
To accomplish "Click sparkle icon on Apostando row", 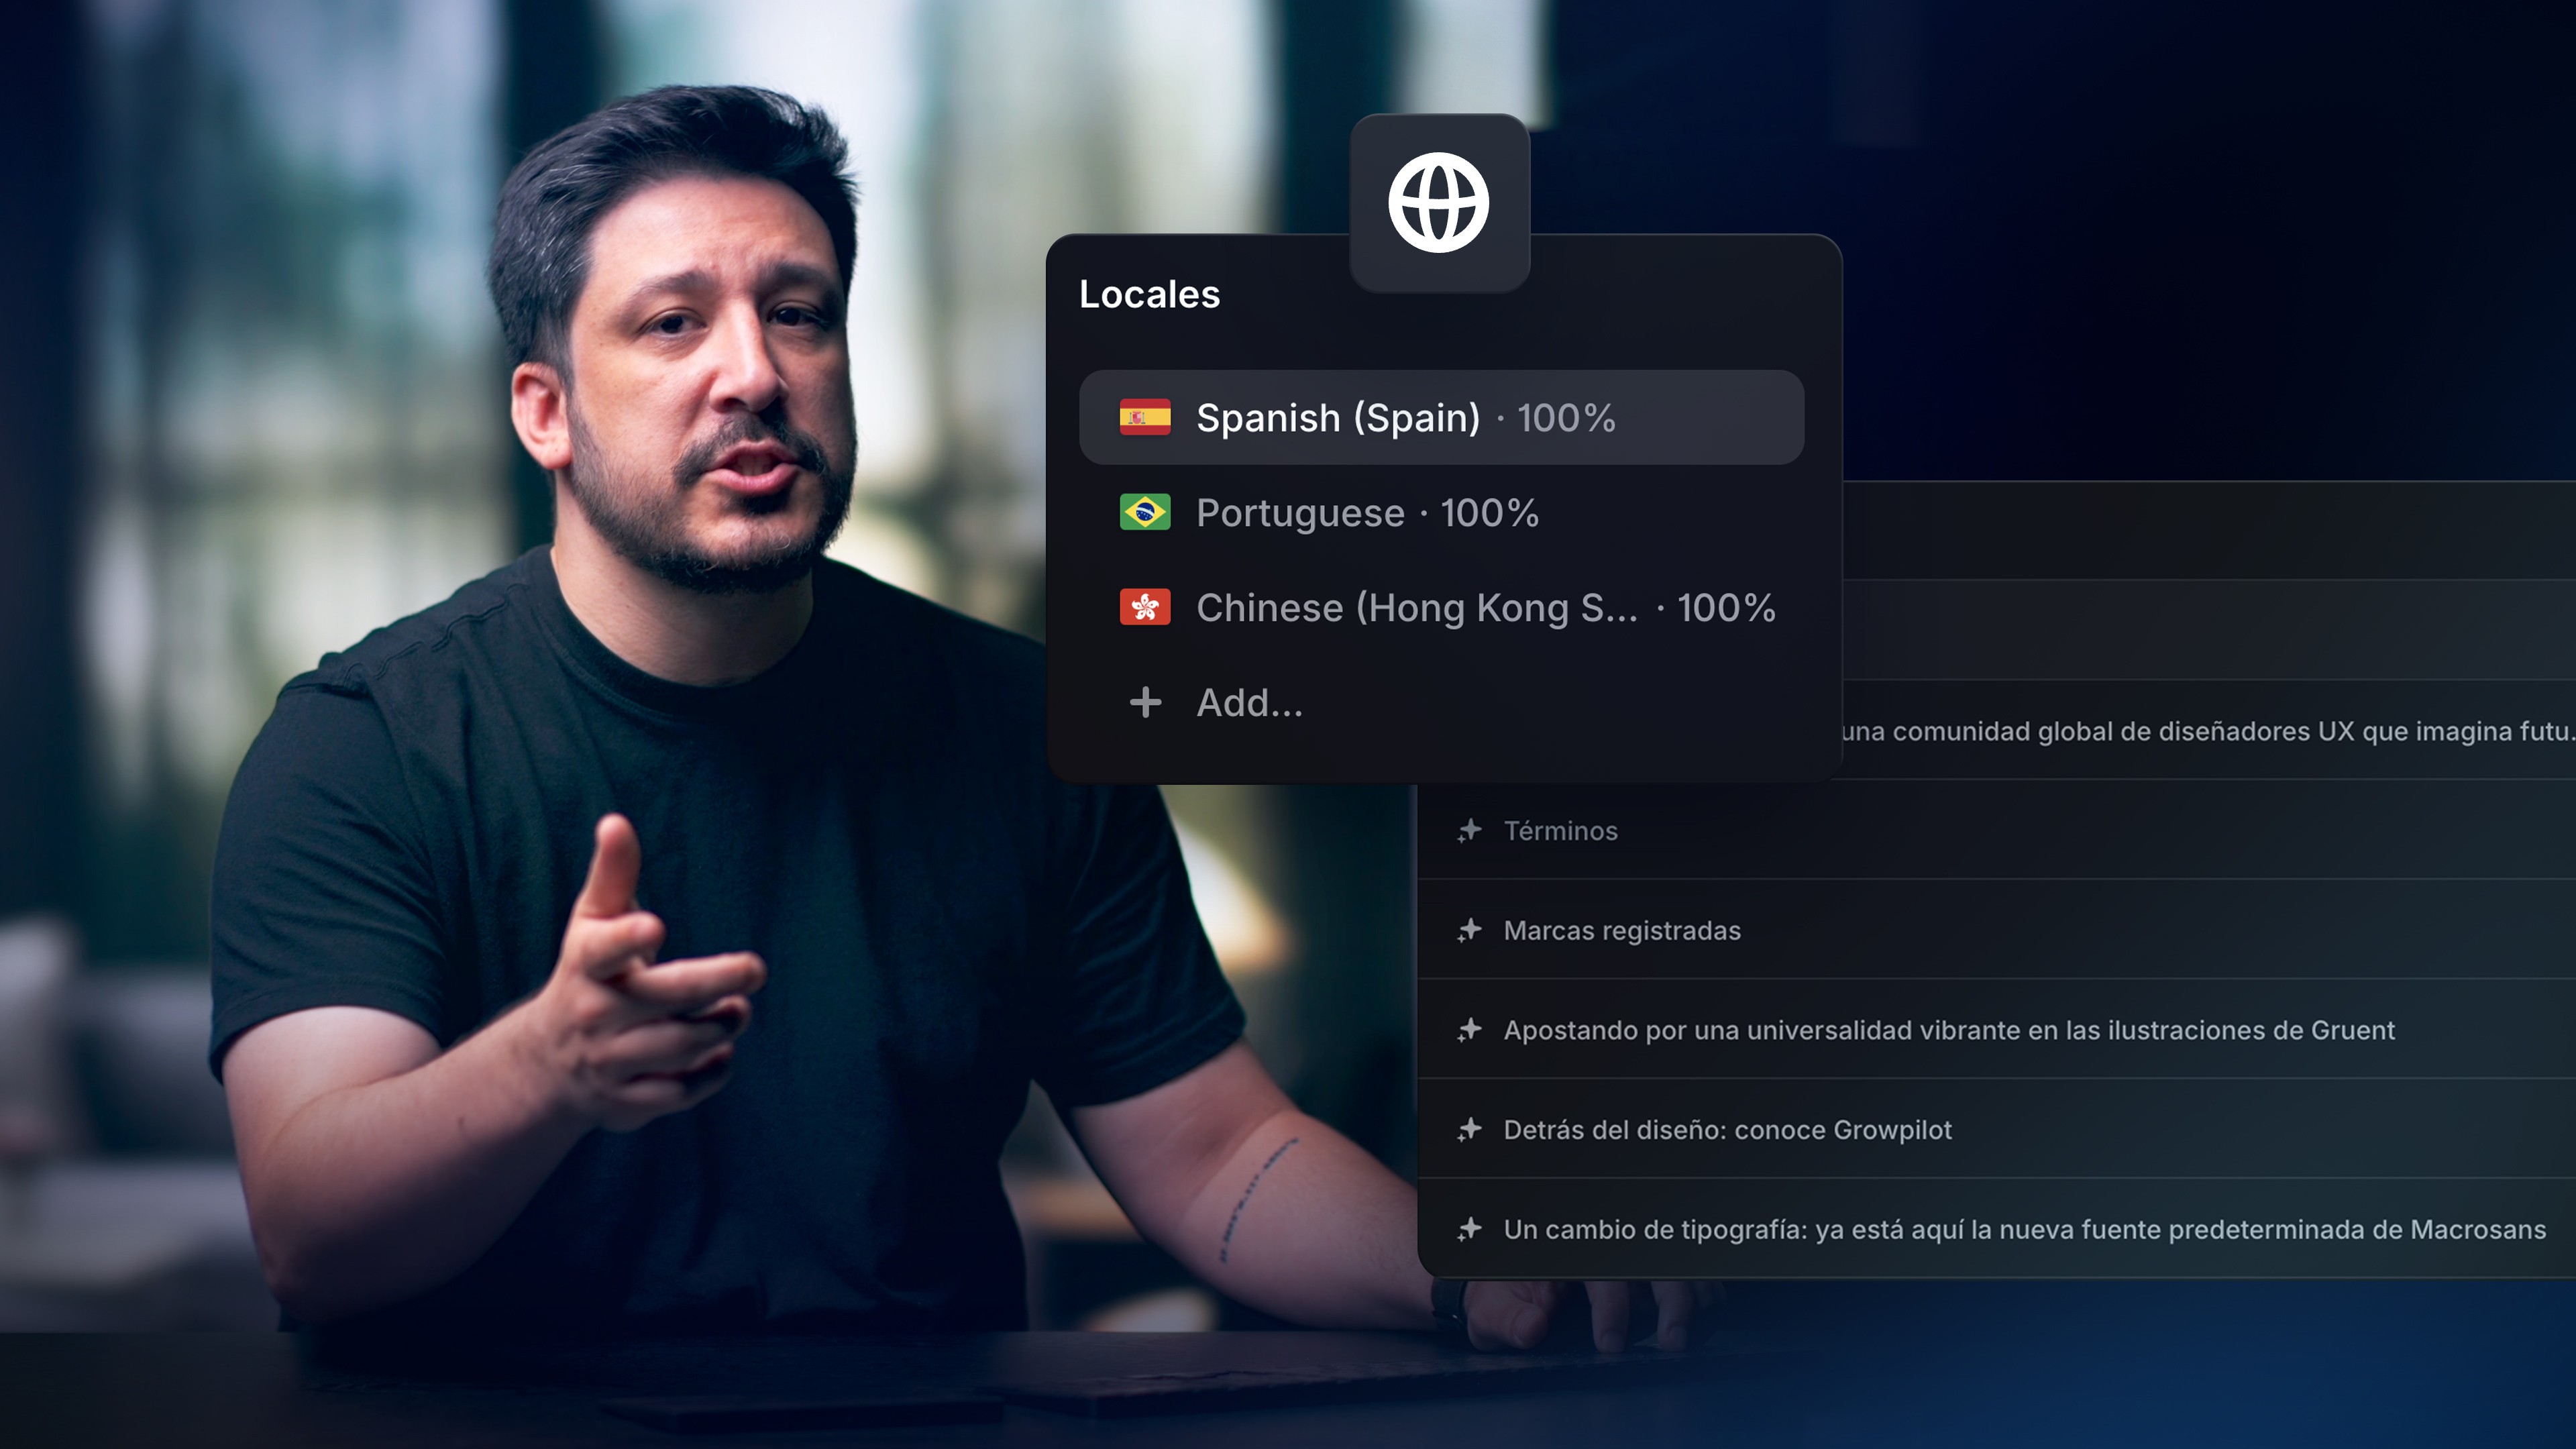I will (x=1469, y=1030).
